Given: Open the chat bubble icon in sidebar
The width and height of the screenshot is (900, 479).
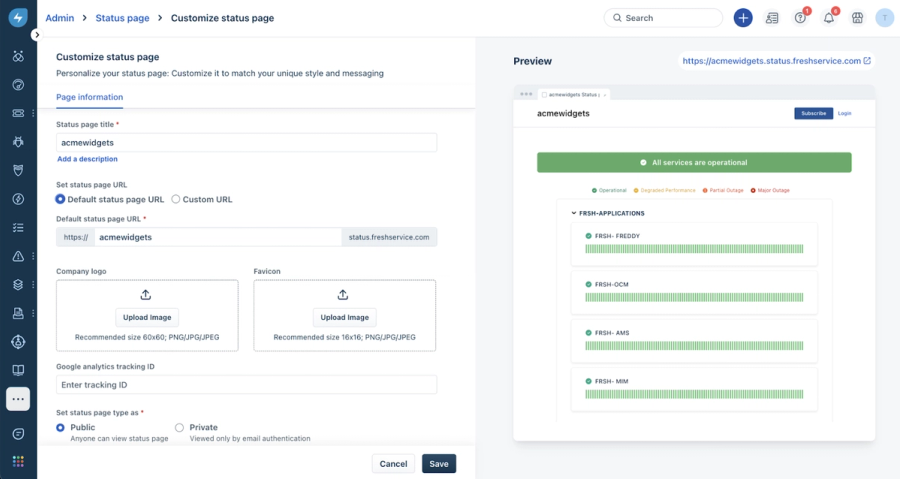Looking at the screenshot, I should [x=18, y=434].
